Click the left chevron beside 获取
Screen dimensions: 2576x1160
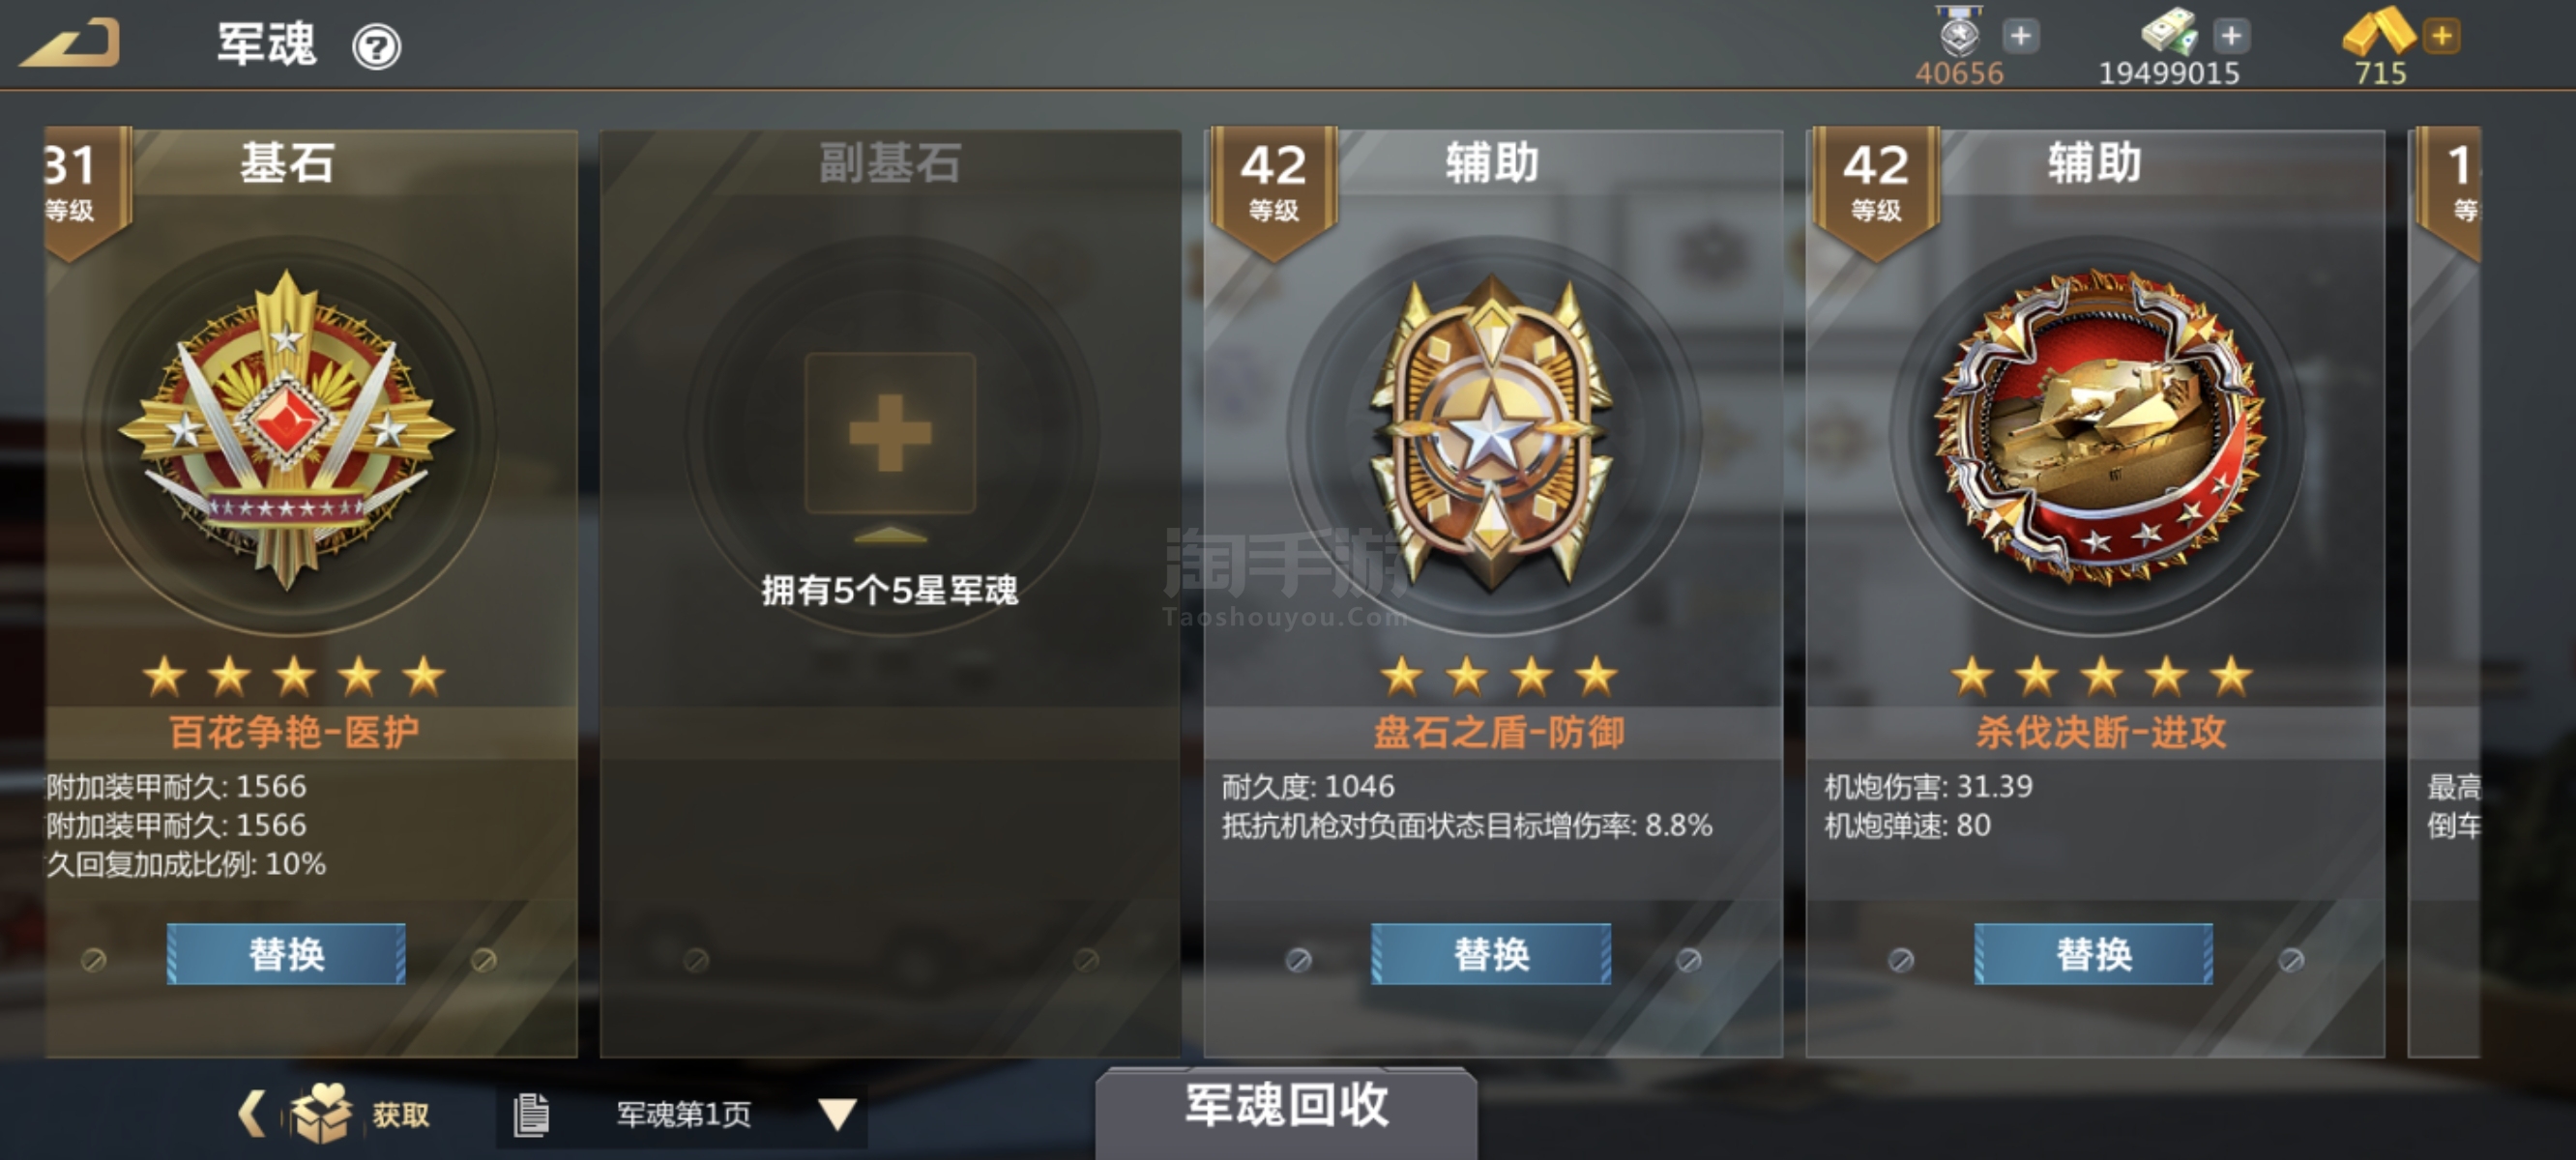click(251, 1113)
